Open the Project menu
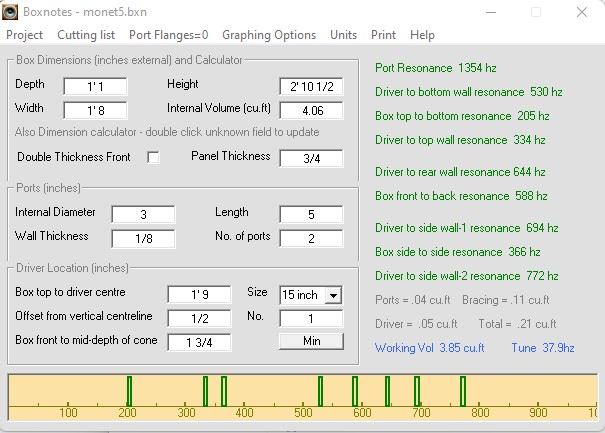Viewport: 605px width, 433px height. [x=25, y=35]
